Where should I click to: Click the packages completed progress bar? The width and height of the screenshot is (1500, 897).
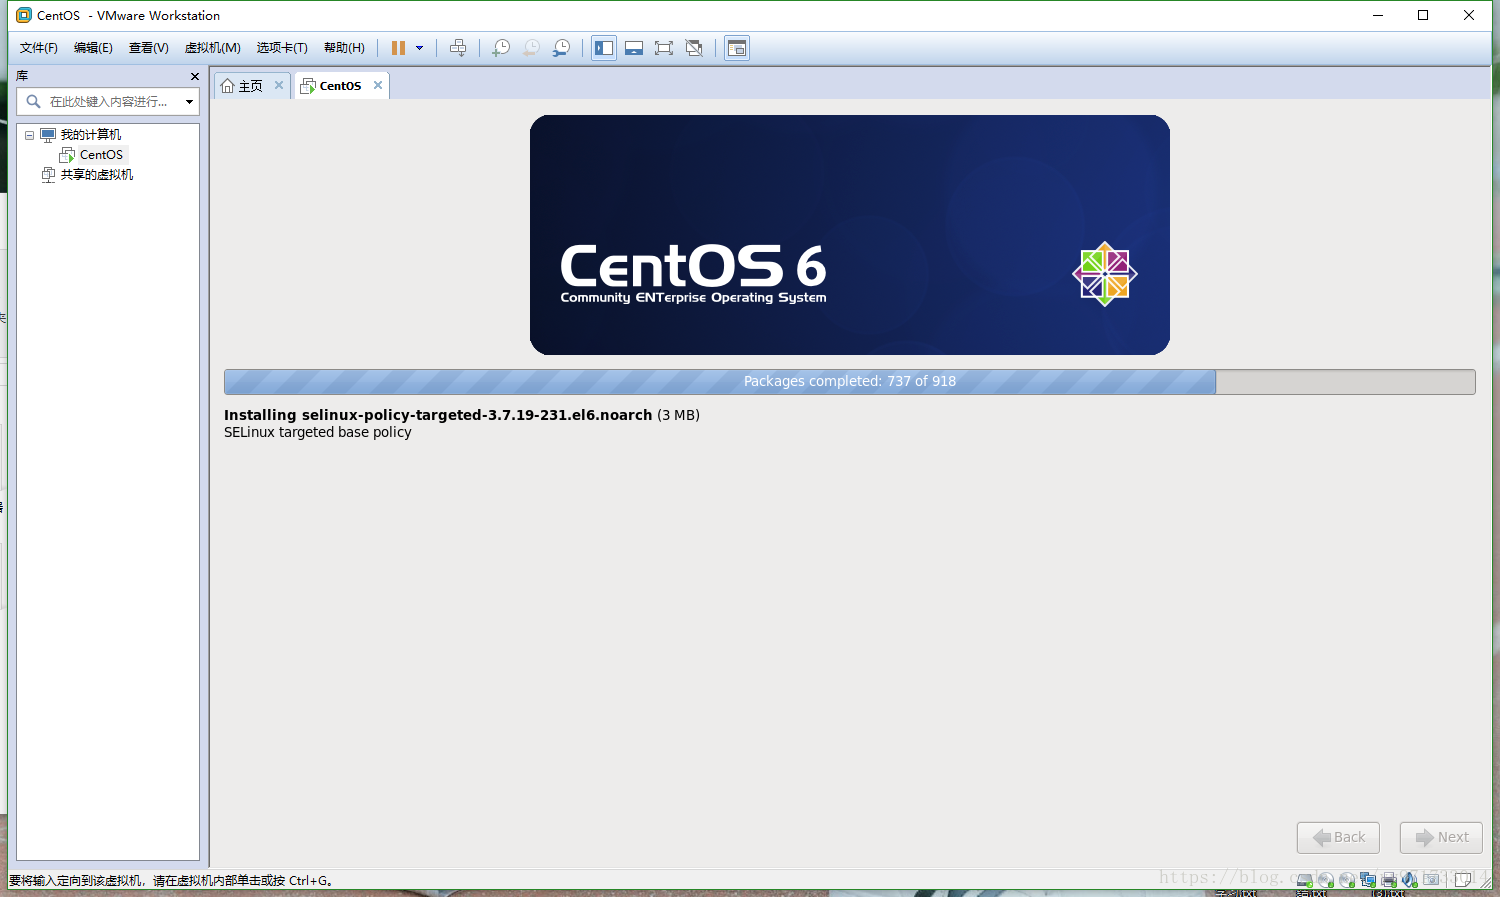(850, 382)
